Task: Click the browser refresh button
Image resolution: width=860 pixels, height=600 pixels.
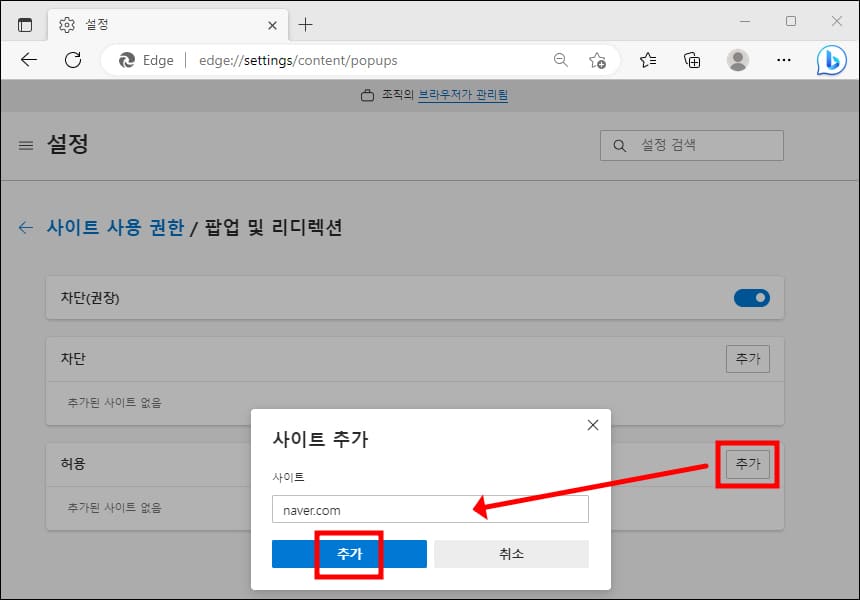Action: pos(71,60)
